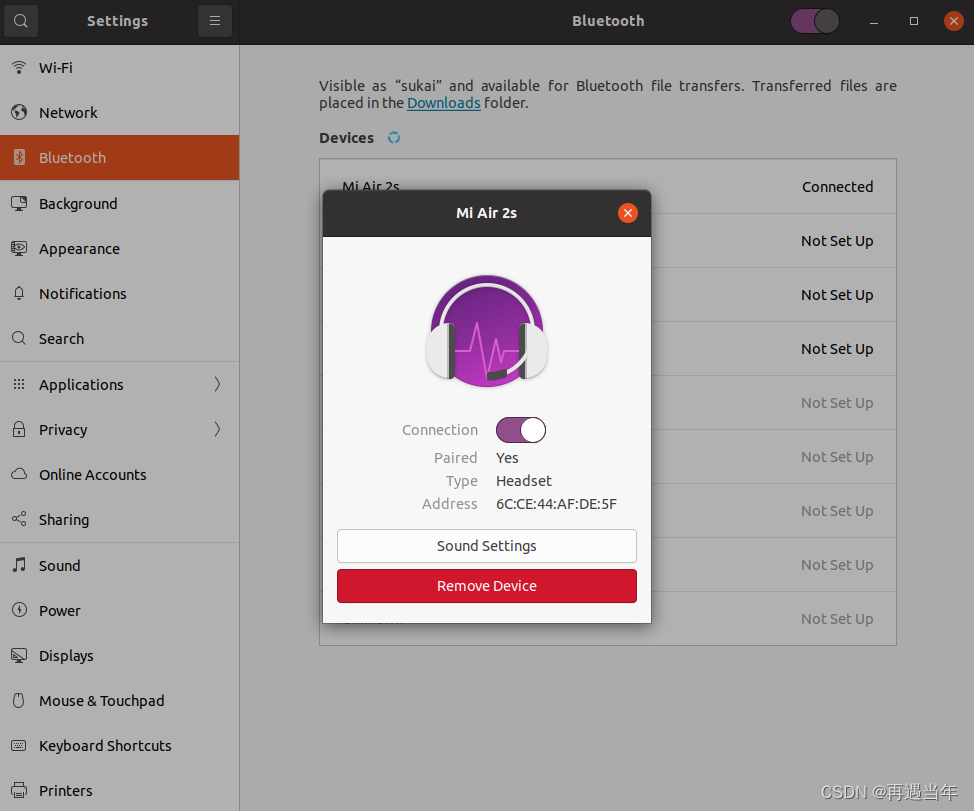974x811 pixels.
Task: Open the hamburger menu in Settings header
Action: [215, 21]
